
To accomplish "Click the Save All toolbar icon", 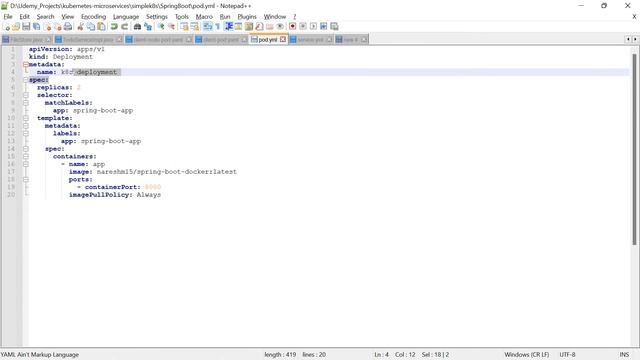I will tap(36, 27).
